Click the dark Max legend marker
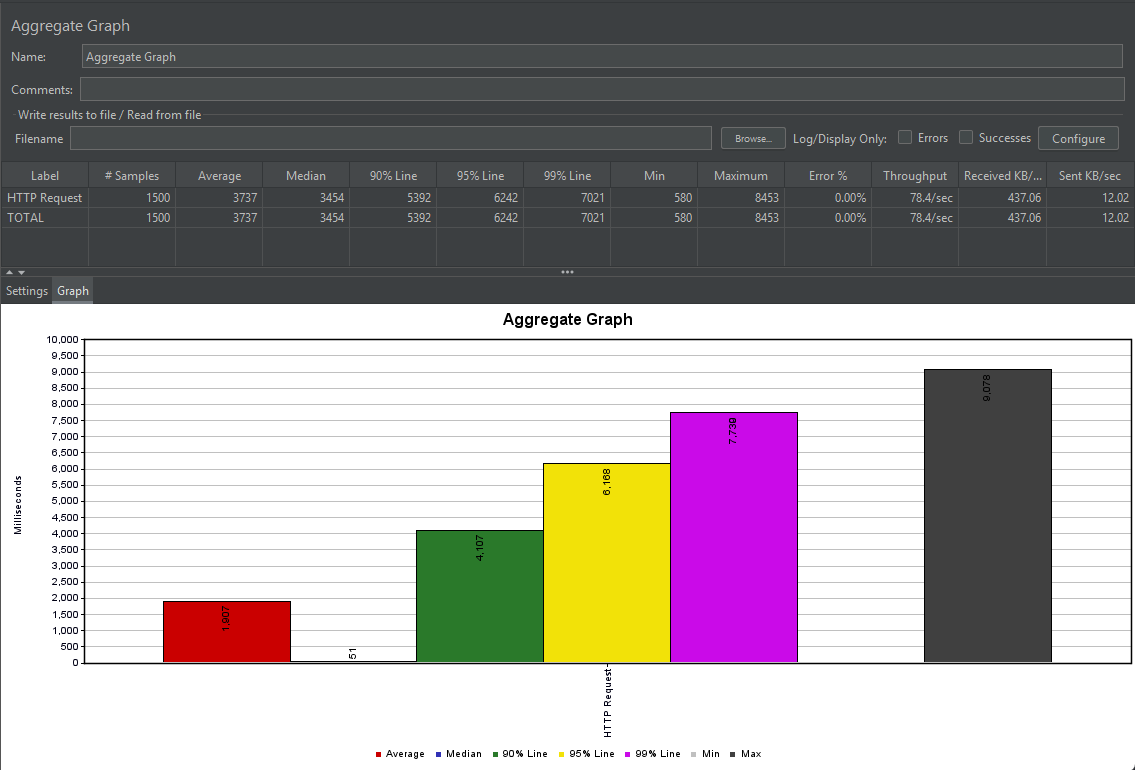 point(733,755)
